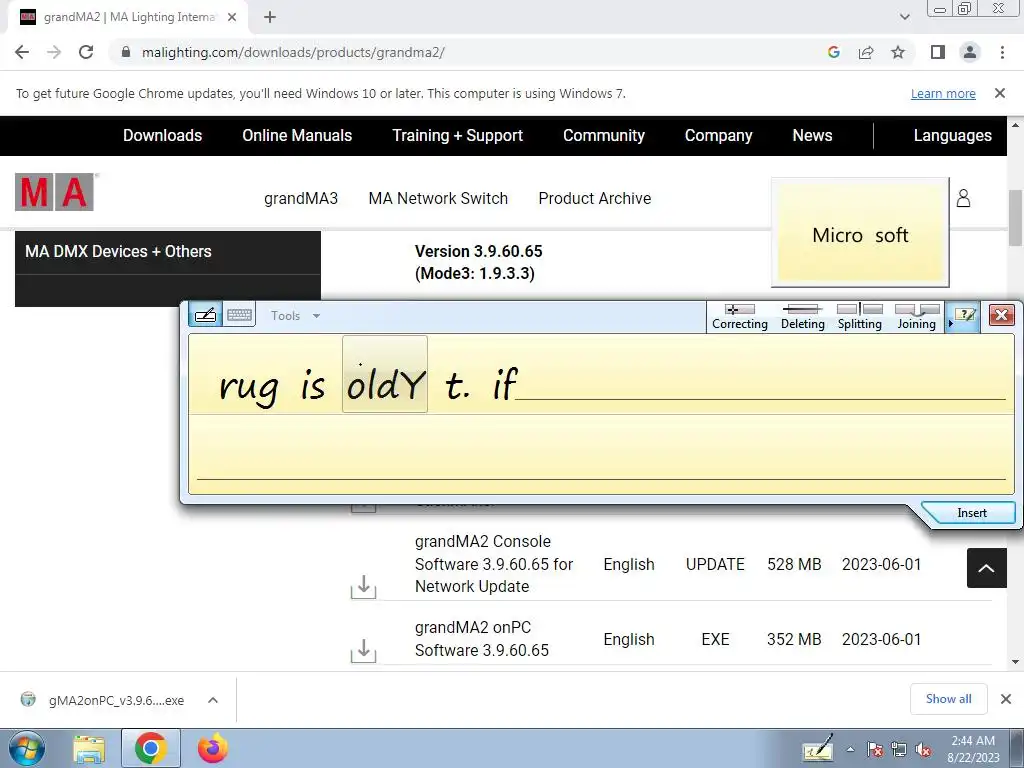Viewport: 1024px width, 768px height.
Task: Switch to Chrome in taskbar
Action: pyautogui.click(x=151, y=748)
